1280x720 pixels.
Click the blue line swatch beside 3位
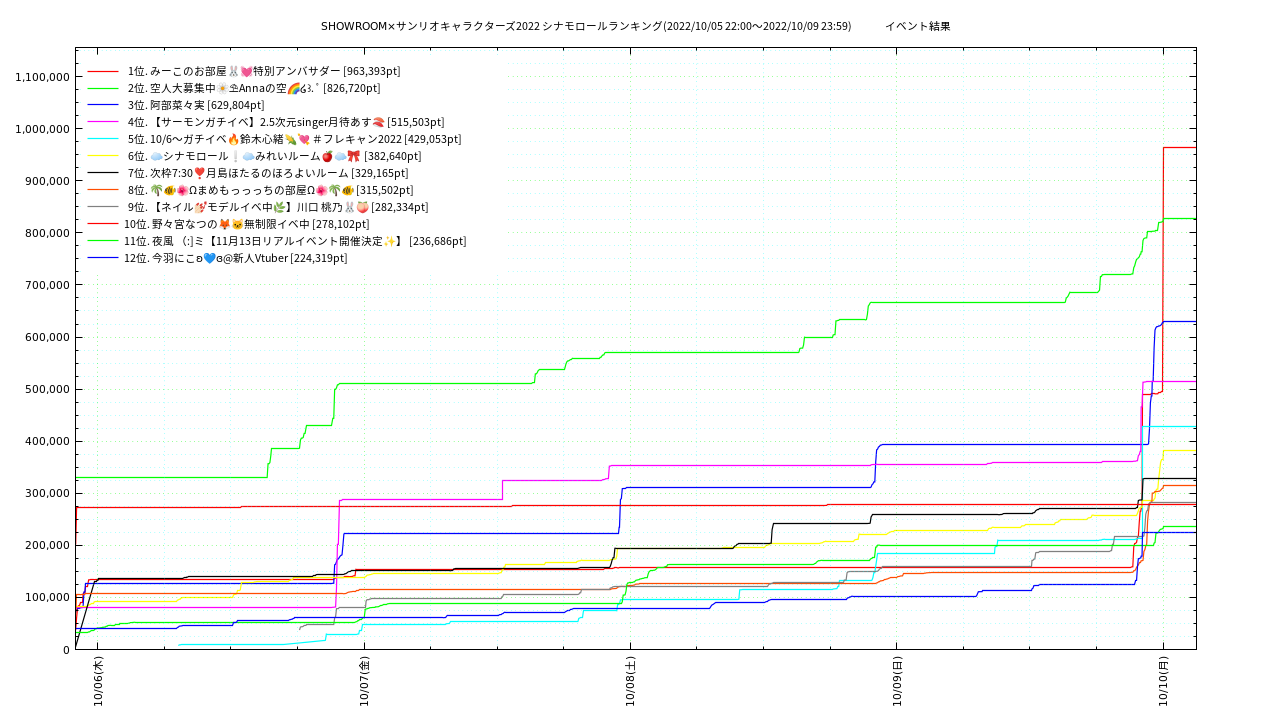103,106
